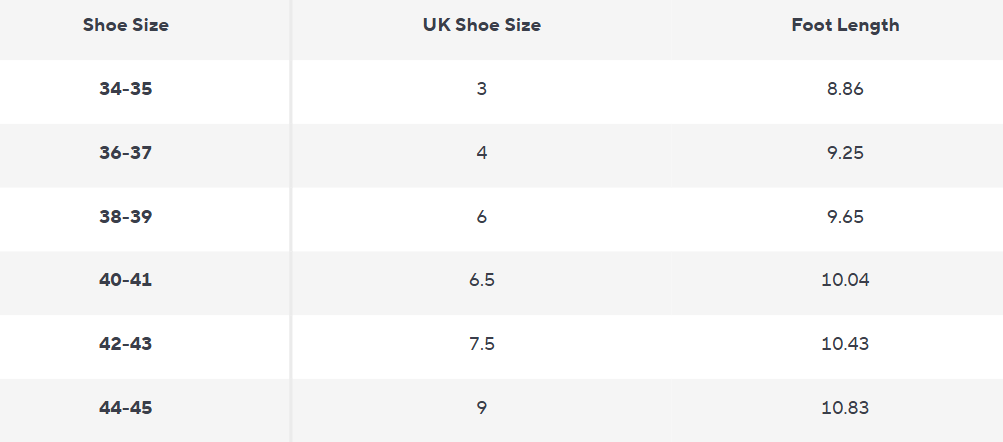The height and width of the screenshot is (442, 1003).
Task: Click UK shoe size value 3
Action: (481, 88)
